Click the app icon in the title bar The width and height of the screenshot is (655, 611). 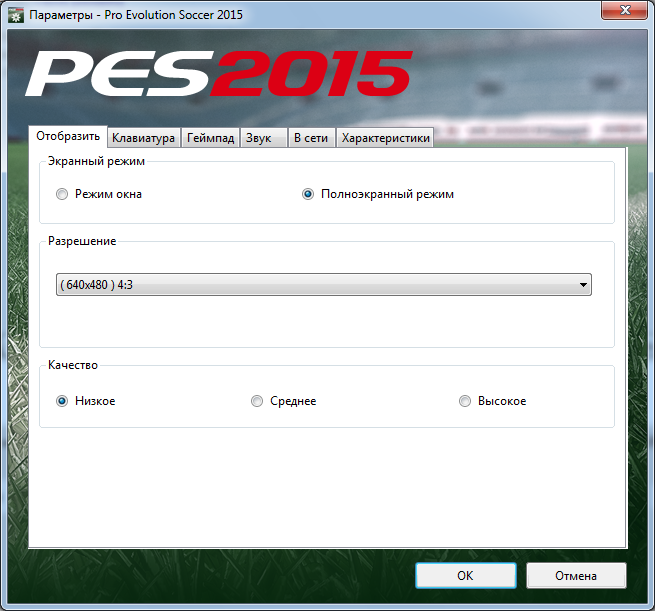16,15
